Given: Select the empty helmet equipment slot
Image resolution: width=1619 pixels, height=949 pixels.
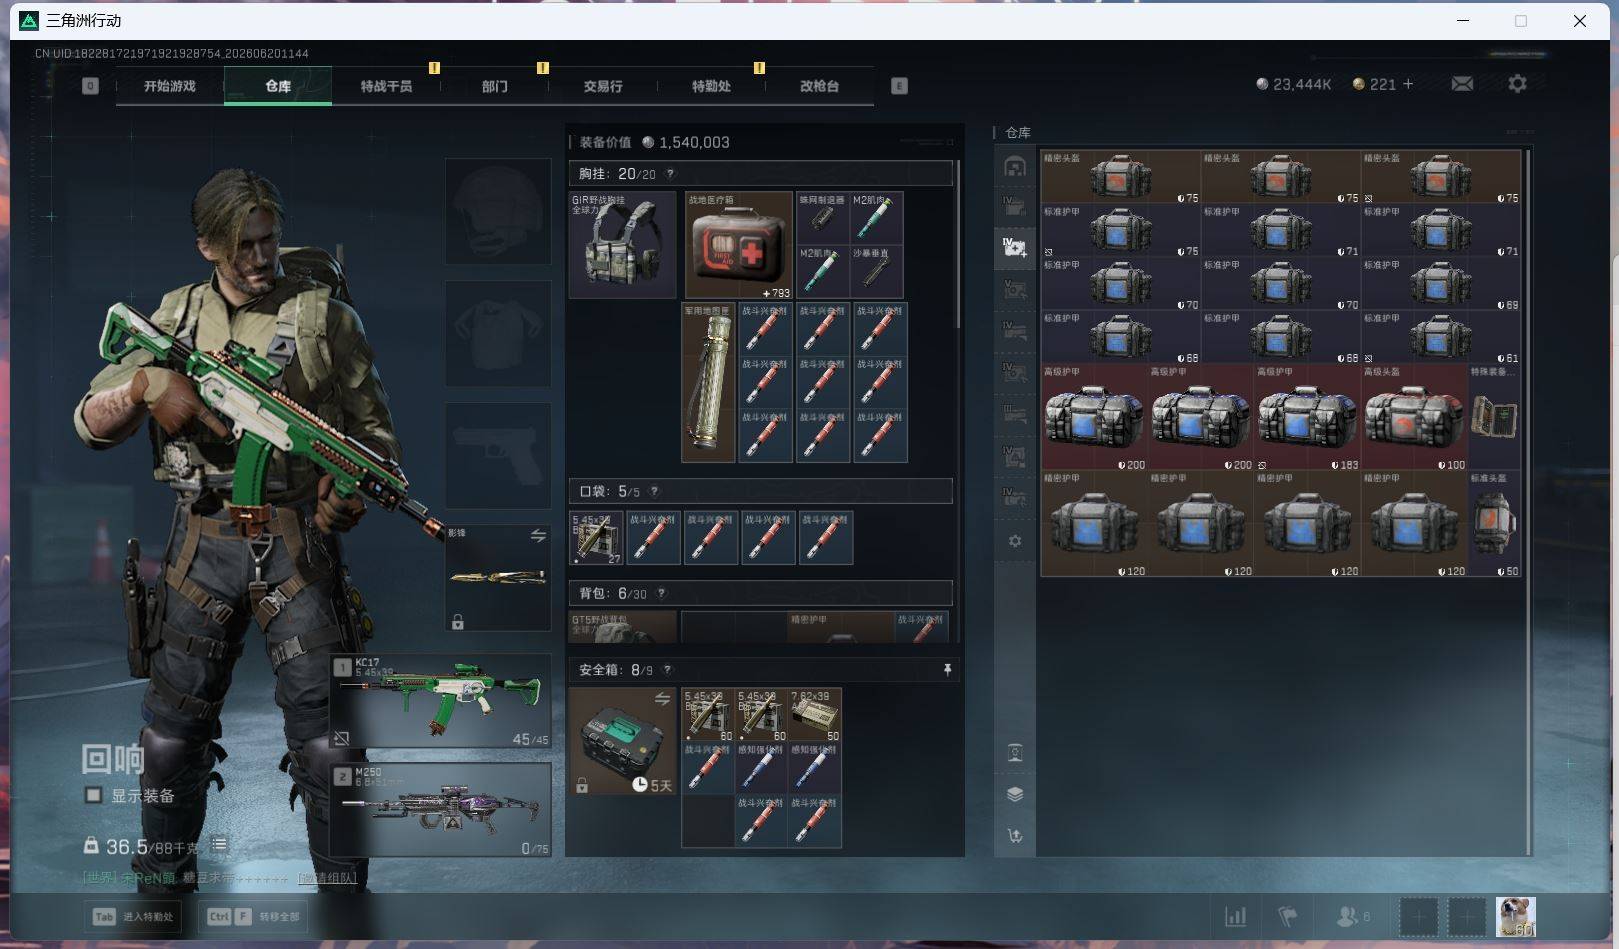Looking at the screenshot, I should click(x=498, y=211).
